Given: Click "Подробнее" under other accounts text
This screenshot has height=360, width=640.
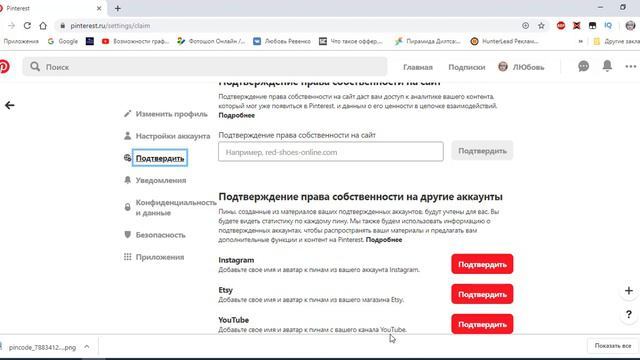Looking at the screenshot, I should coord(384,240).
